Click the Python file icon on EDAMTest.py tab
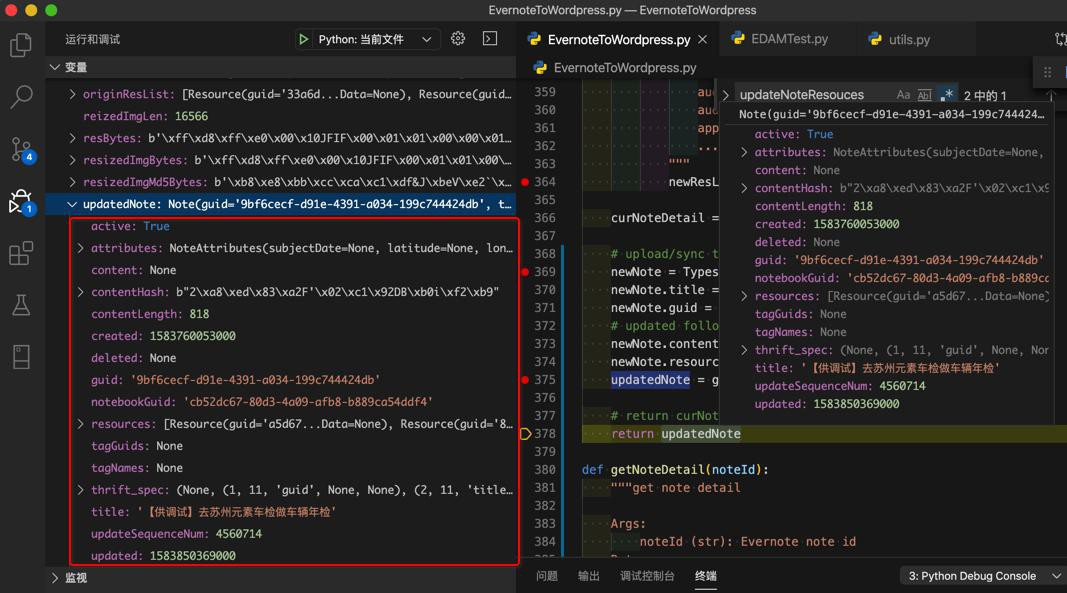The height and width of the screenshot is (593, 1067). pyautogui.click(x=738, y=39)
